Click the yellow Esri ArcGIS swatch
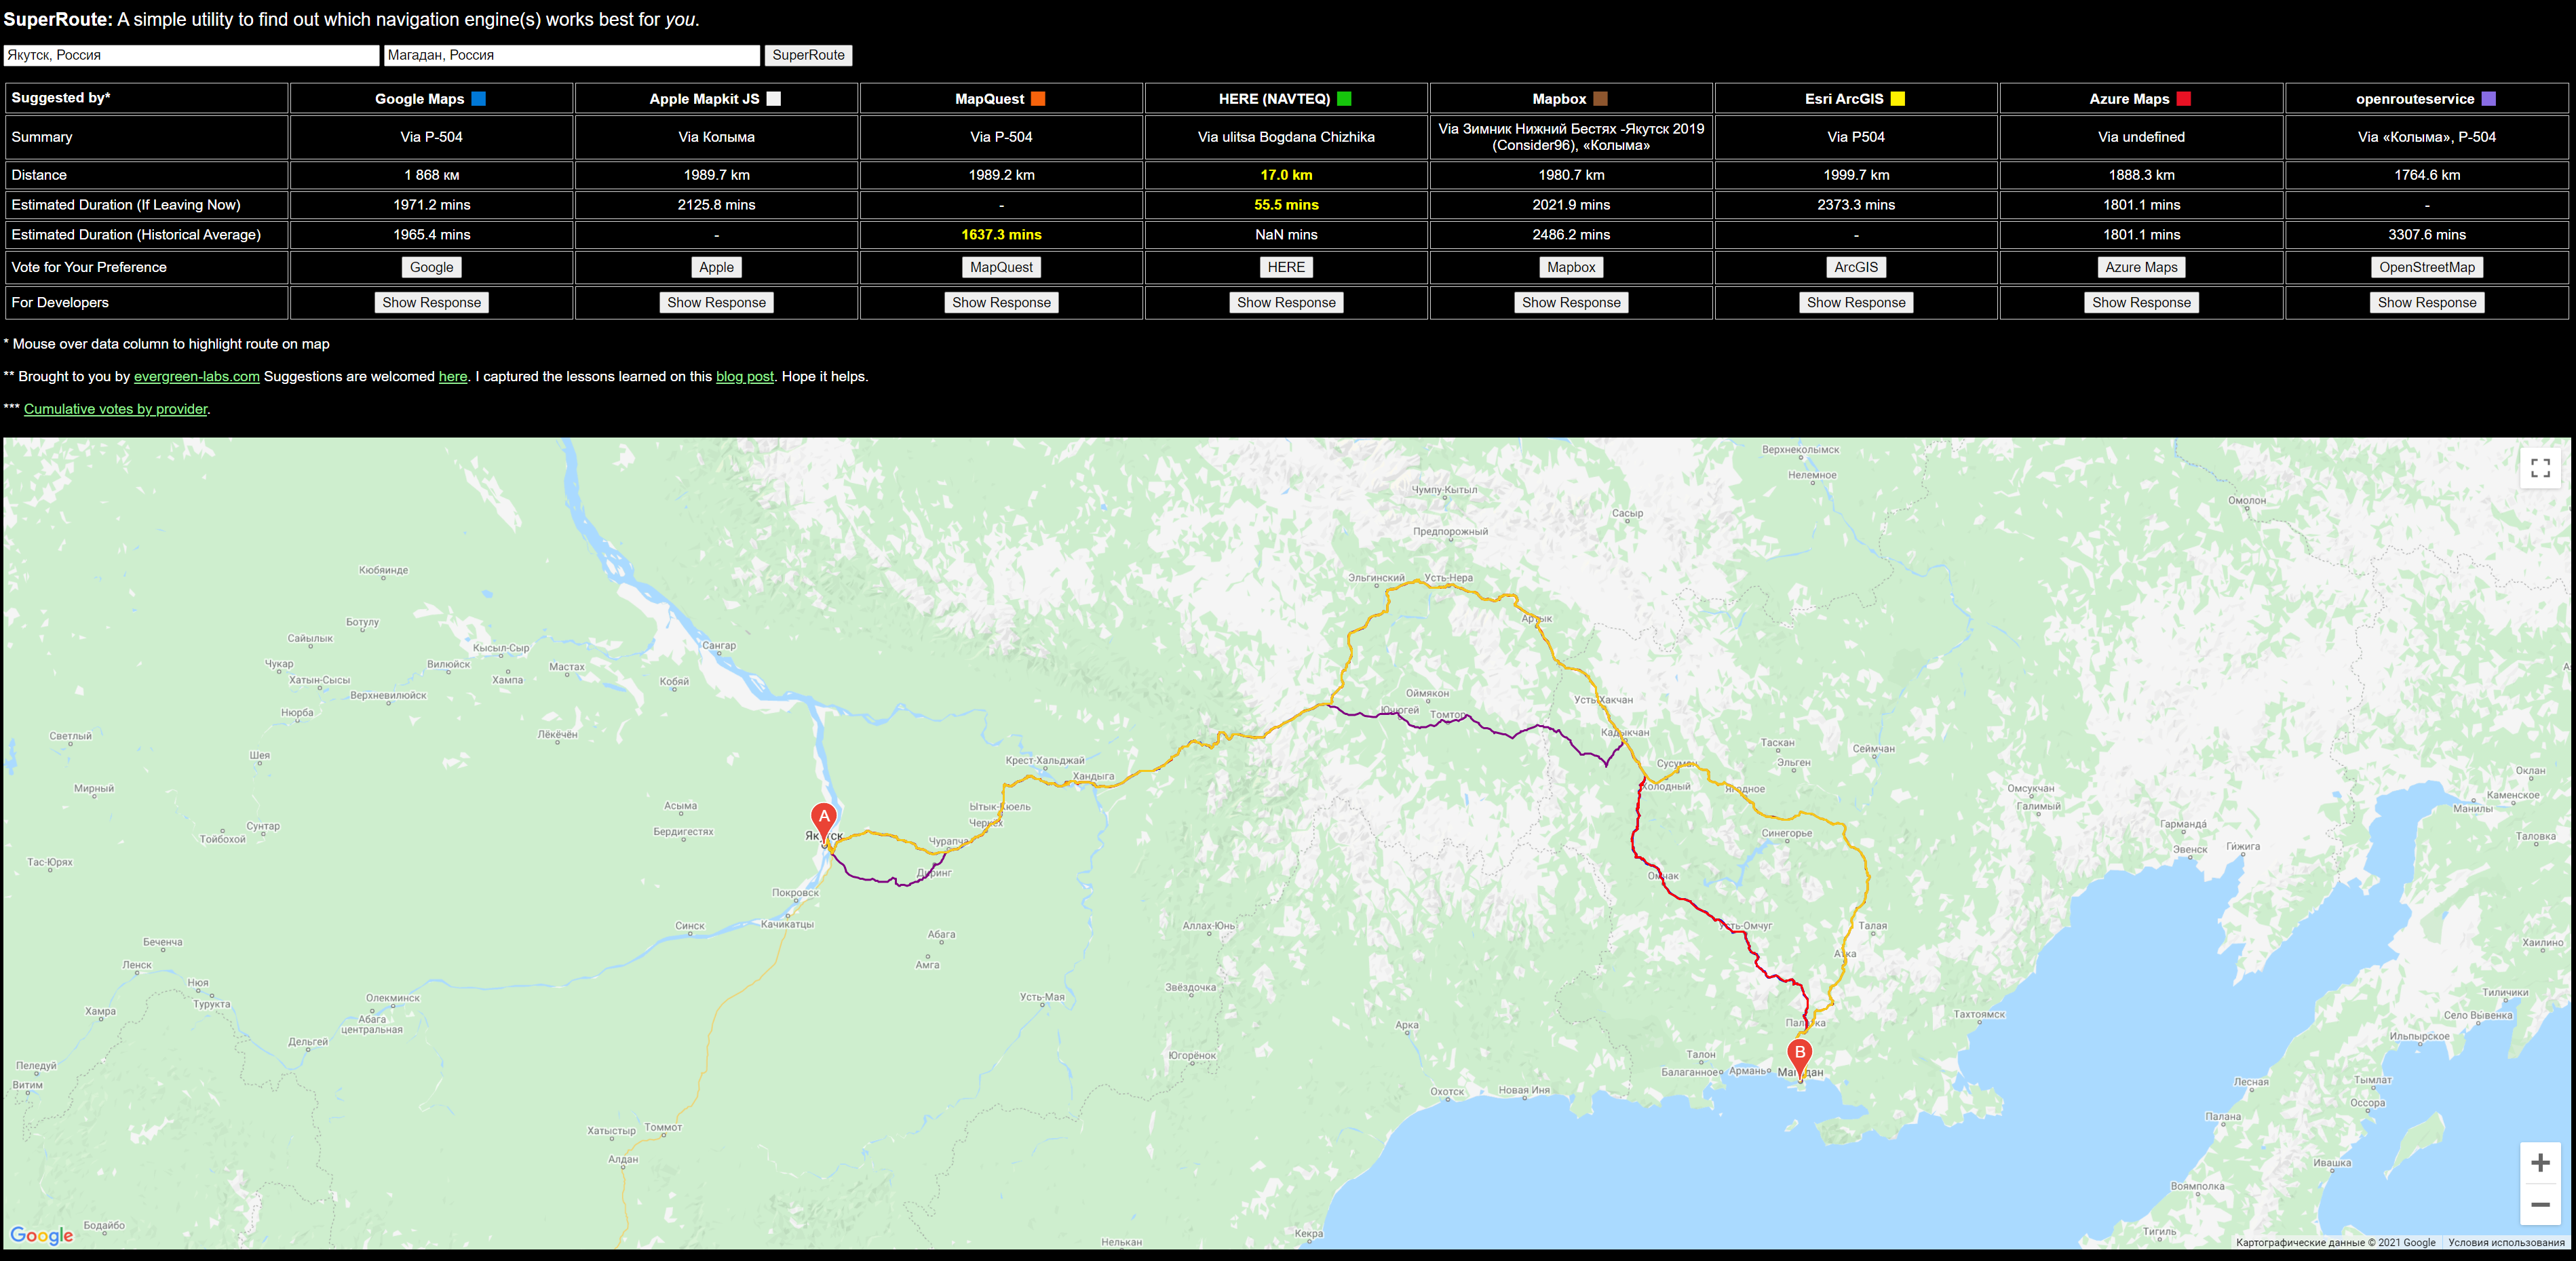The width and height of the screenshot is (2576, 1261). (1898, 98)
